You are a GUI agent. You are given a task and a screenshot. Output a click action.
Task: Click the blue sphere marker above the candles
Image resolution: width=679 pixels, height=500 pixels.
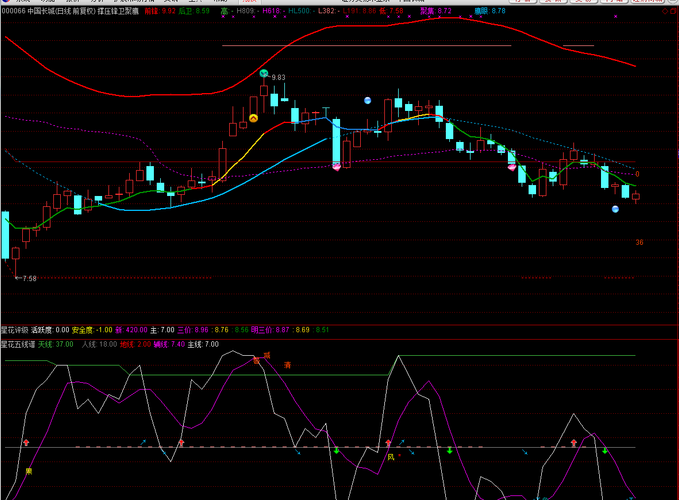[x=368, y=100]
